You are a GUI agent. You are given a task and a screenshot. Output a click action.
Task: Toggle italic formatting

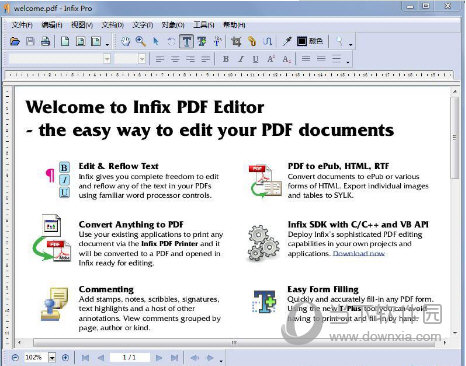coord(241,59)
